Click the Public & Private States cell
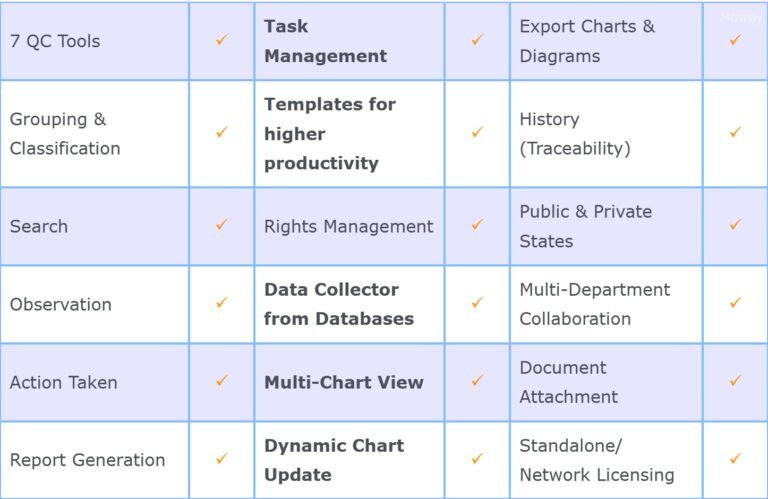 pyautogui.click(x=585, y=226)
